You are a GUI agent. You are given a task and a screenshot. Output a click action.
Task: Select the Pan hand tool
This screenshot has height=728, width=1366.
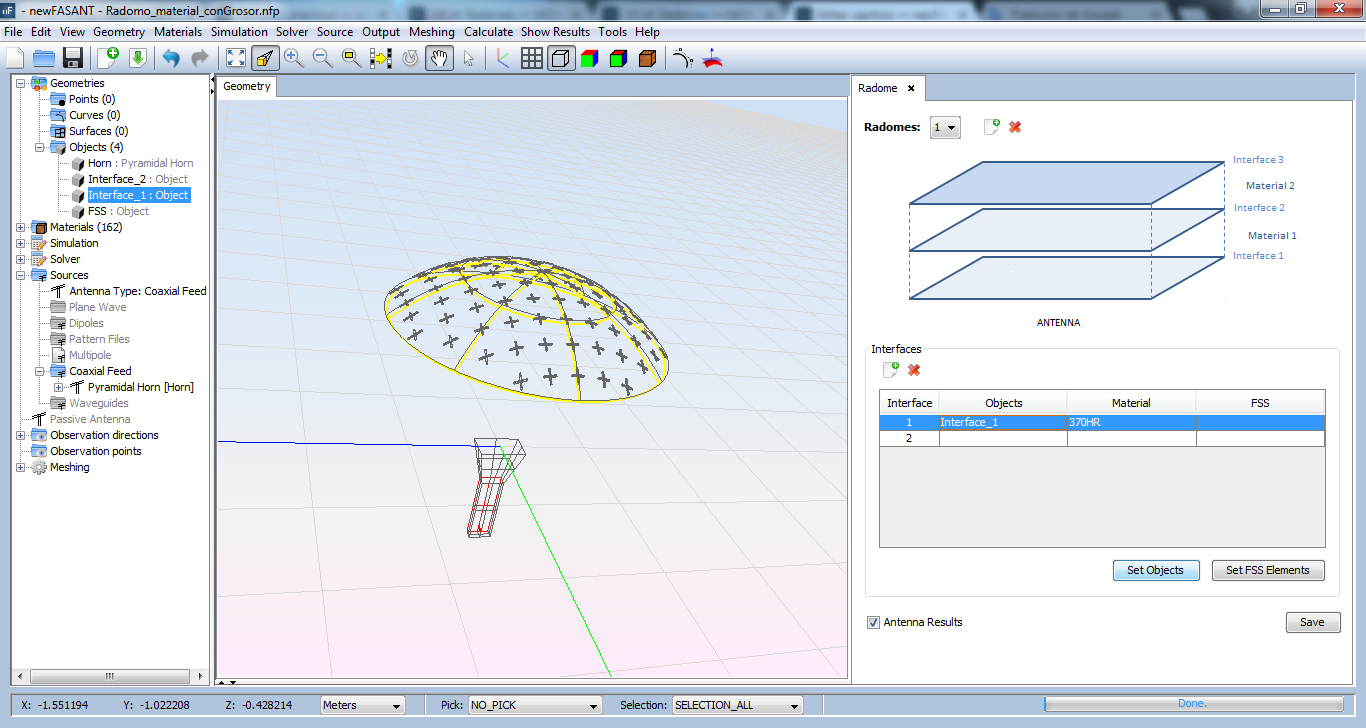(438, 58)
